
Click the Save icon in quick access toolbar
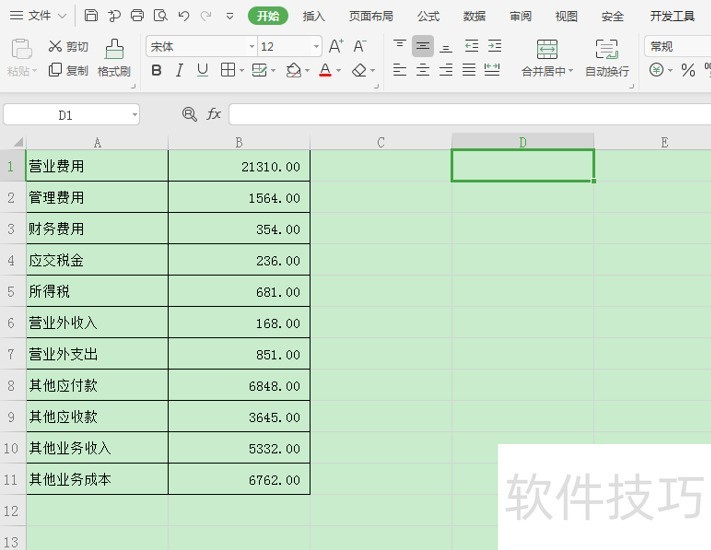coord(91,16)
